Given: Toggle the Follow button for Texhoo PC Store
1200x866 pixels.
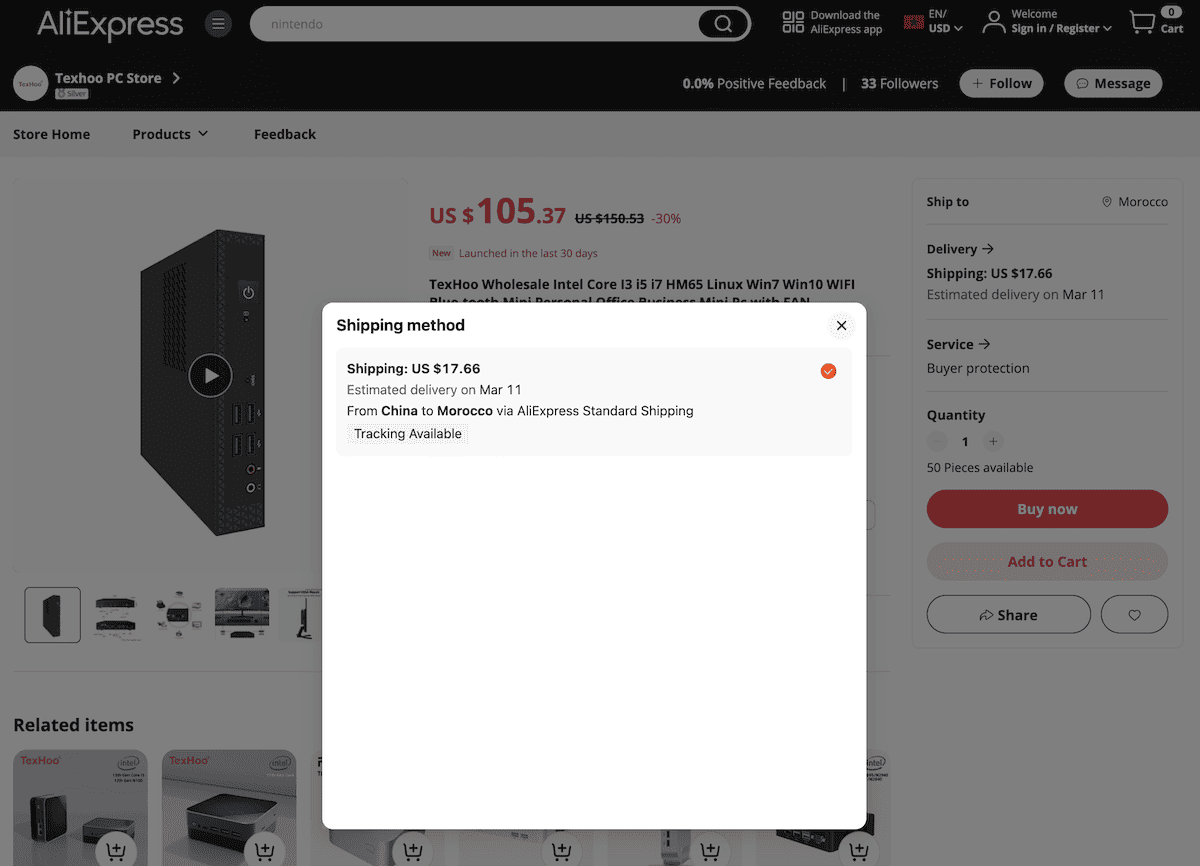Looking at the screenshot, I should (1001, 83).
